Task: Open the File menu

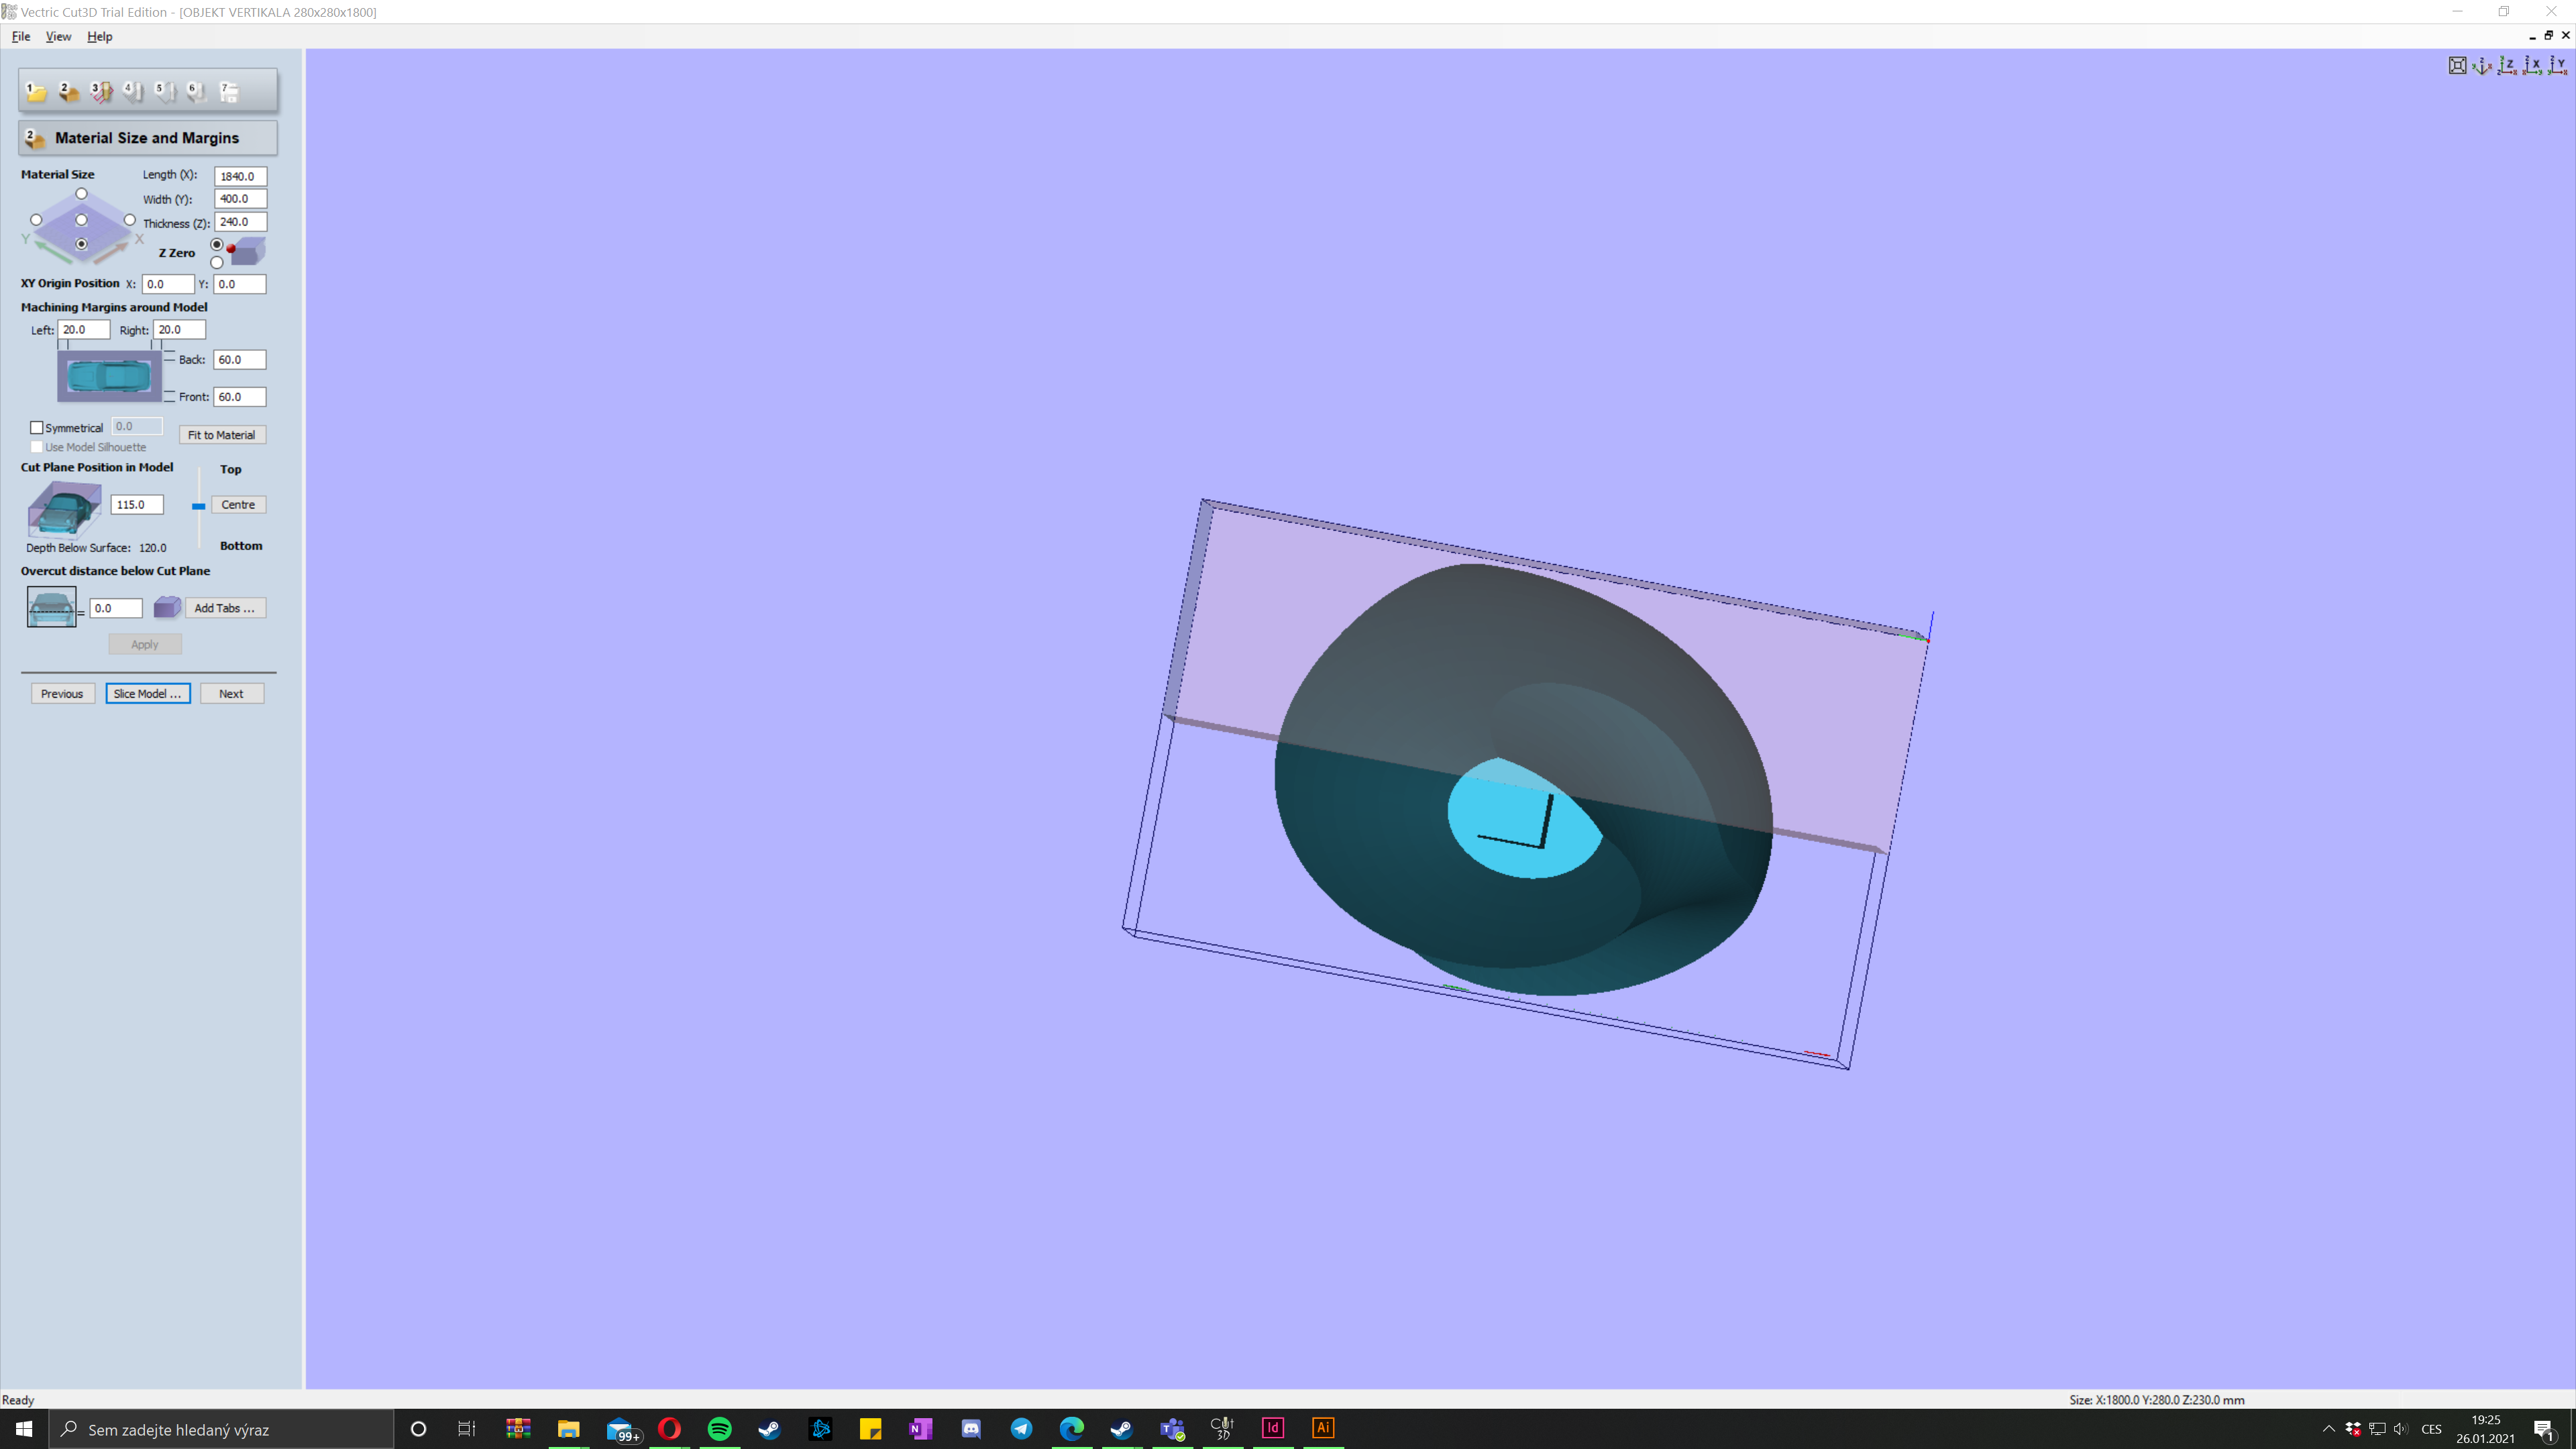Action: pyautogui.click(x=20, y=36)
